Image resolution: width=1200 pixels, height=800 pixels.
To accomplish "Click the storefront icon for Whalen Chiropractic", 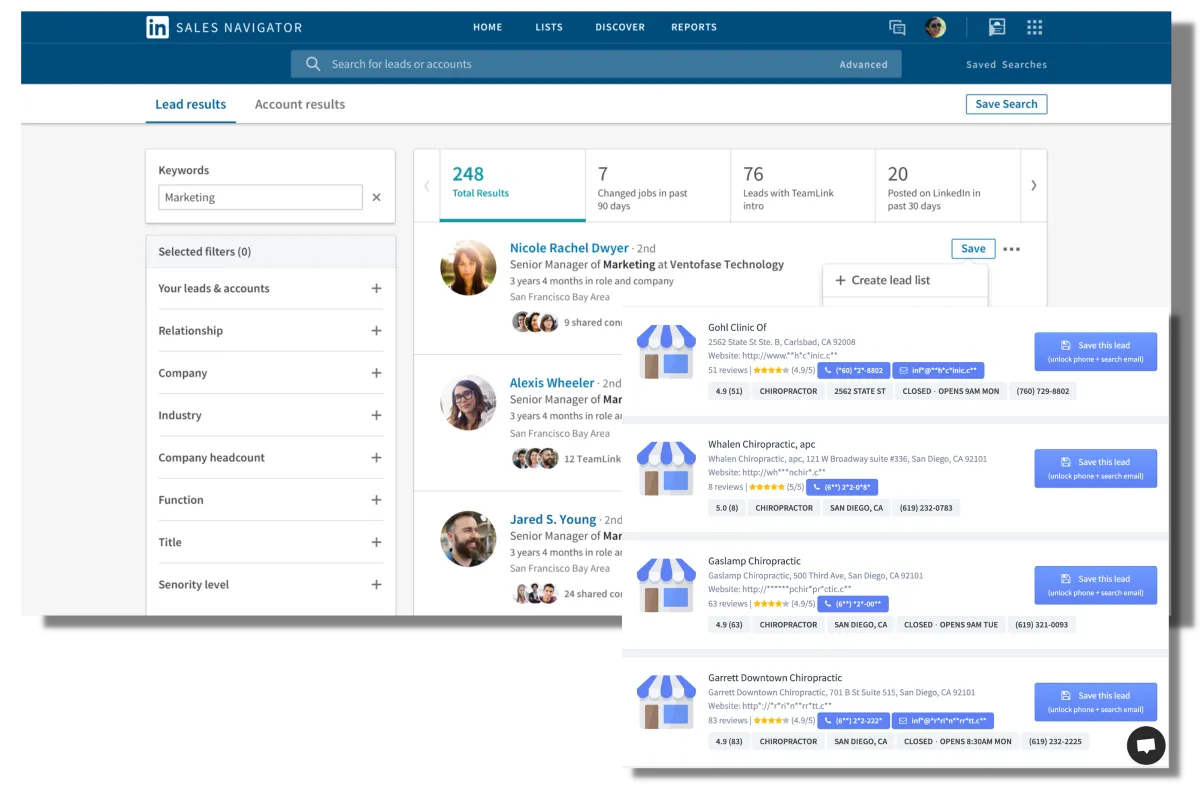I will [x=666, y=468].
